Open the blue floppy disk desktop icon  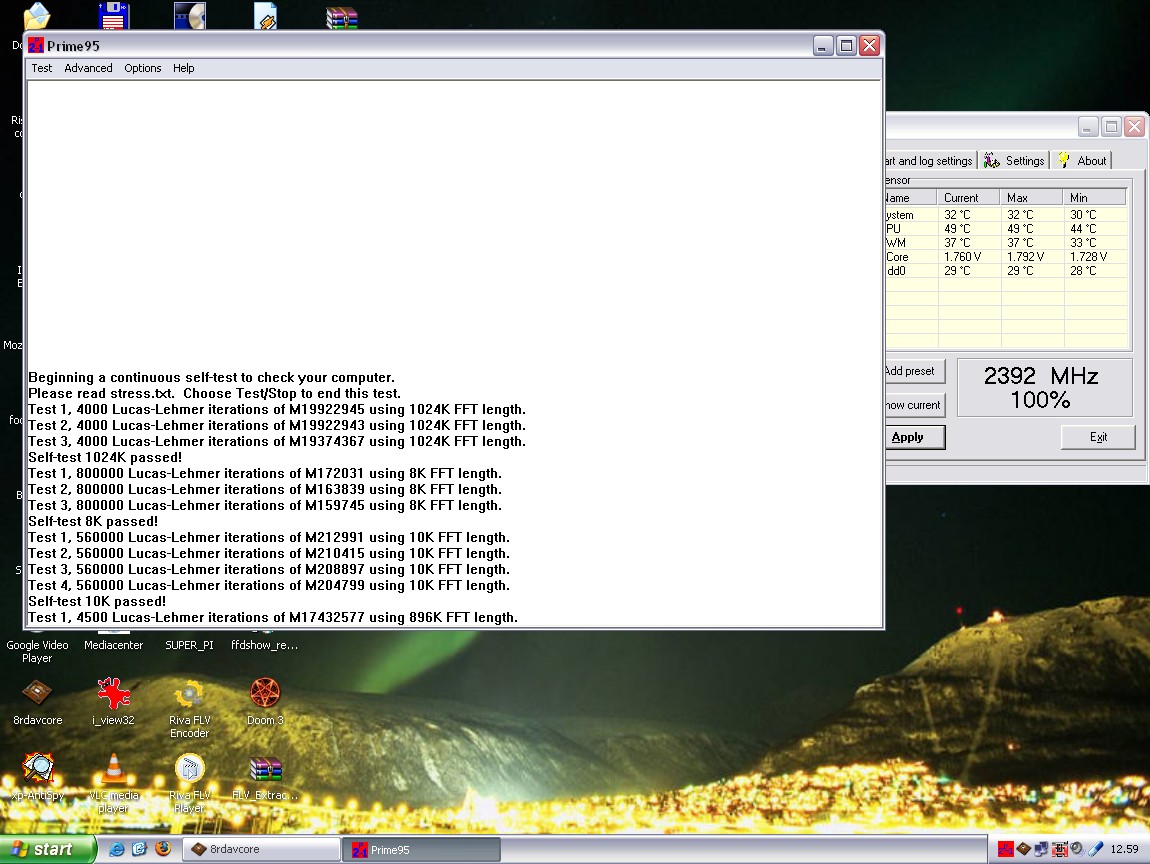tap(113, 16)
